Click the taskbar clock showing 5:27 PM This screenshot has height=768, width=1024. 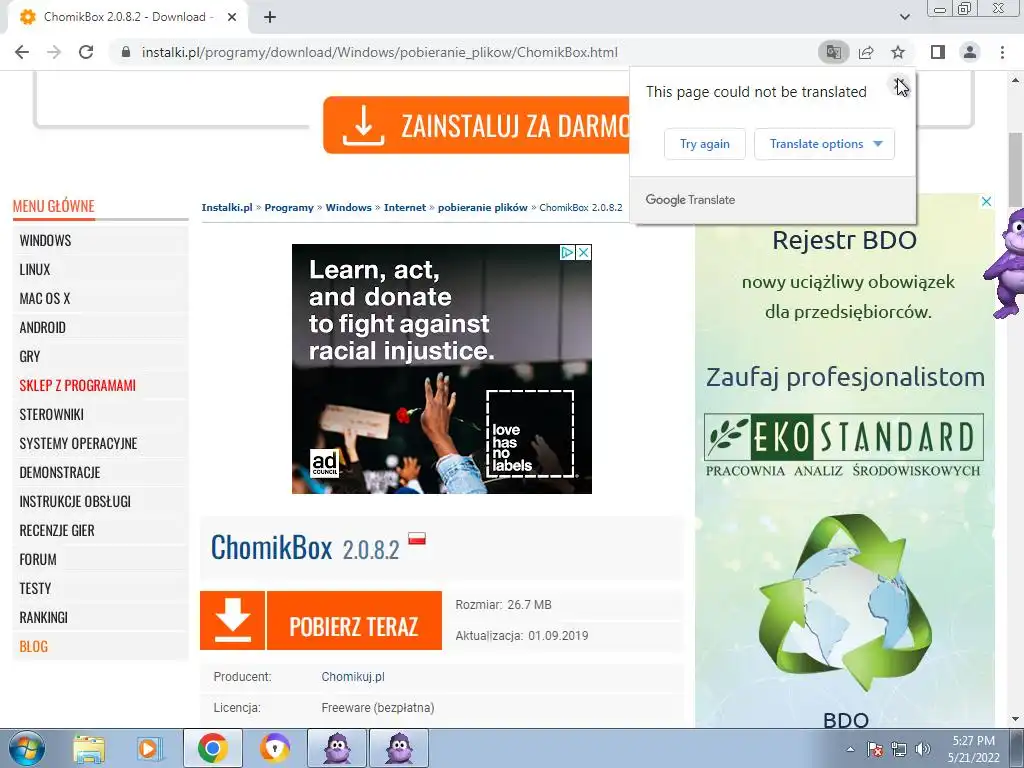[x=973, y=749]
